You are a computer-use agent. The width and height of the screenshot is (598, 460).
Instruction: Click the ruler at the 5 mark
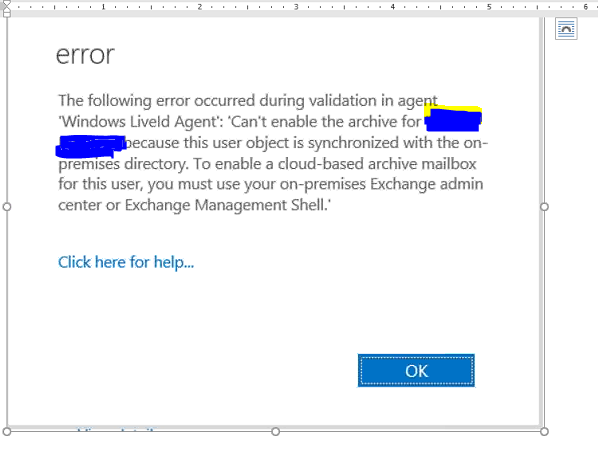(489, 6)
